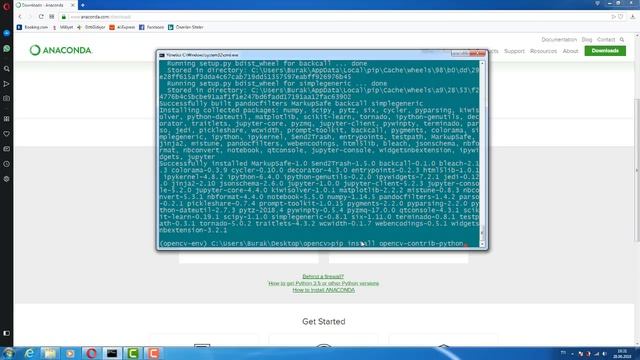Reload the Anaconda page
Screen dimensions: 640x360
[41, 17]
